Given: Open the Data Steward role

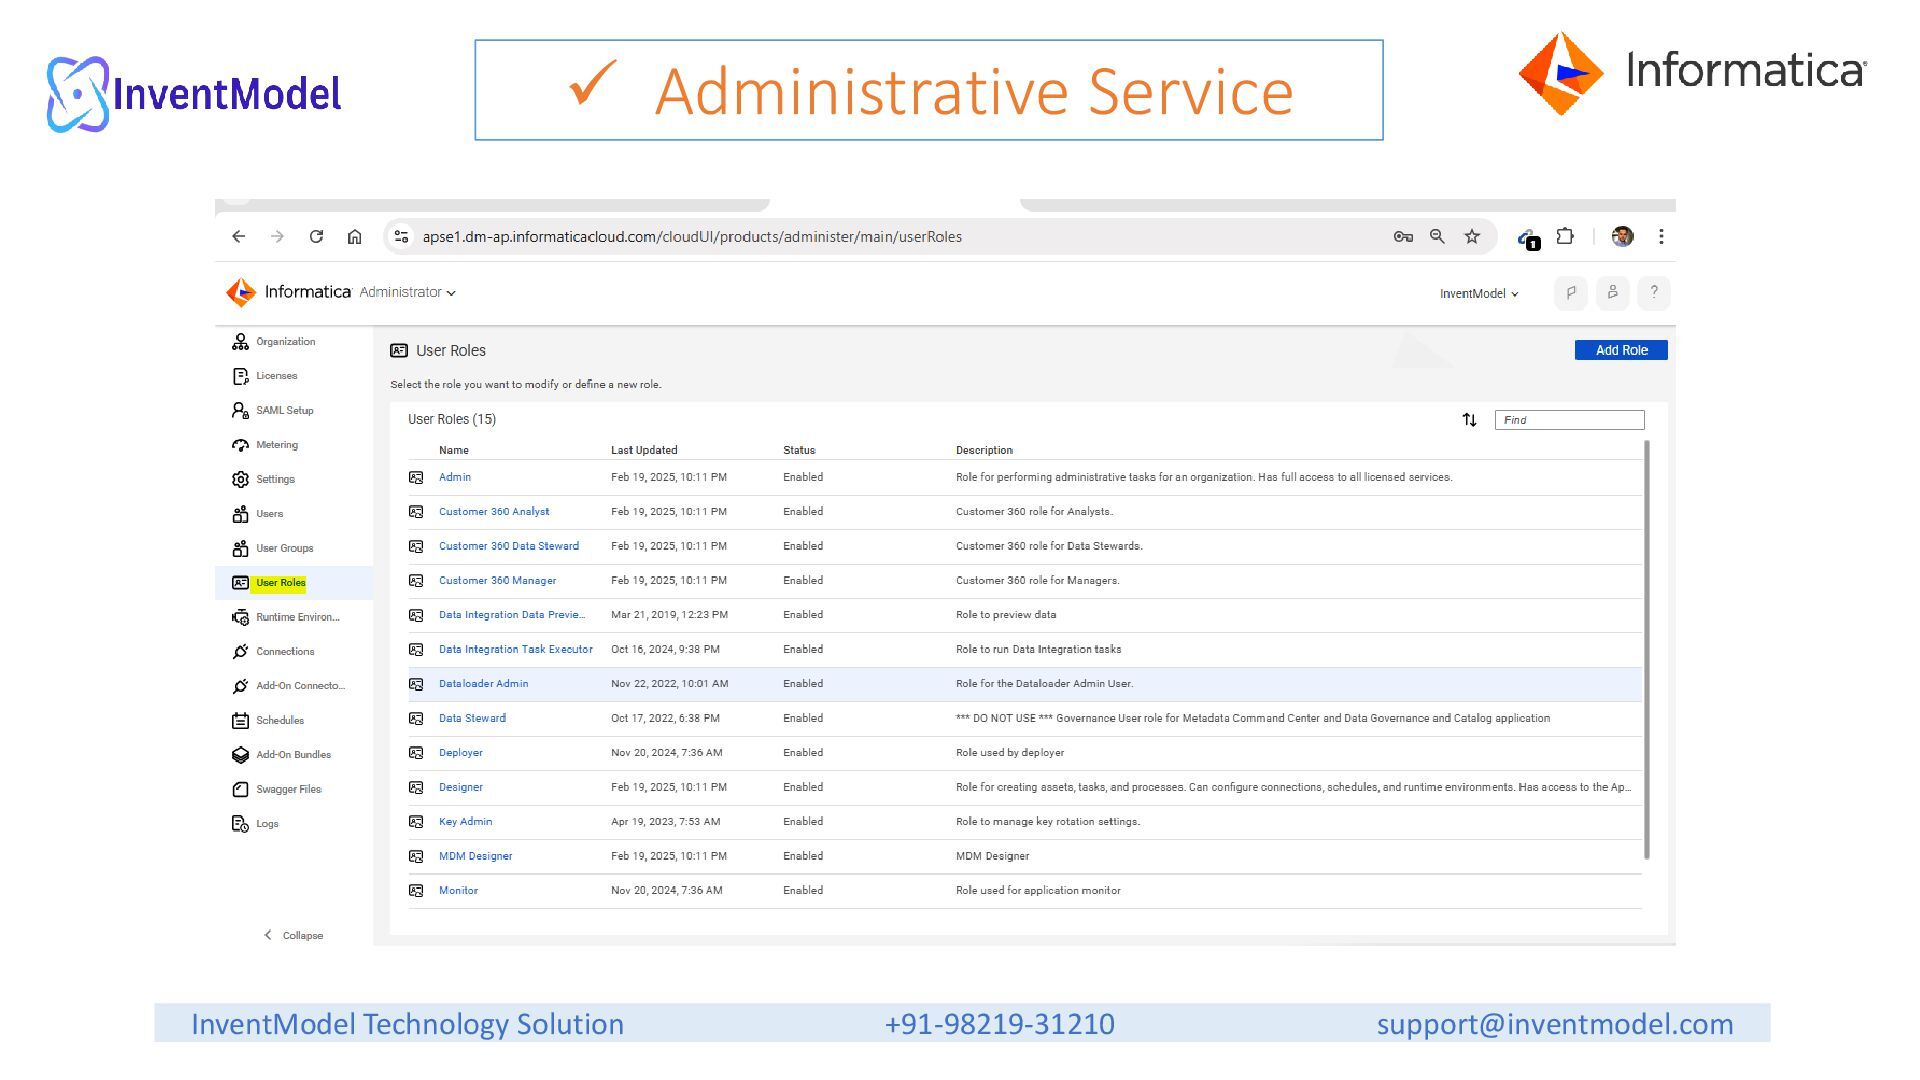Looking at the screenshot, I should tap(472, 719).
